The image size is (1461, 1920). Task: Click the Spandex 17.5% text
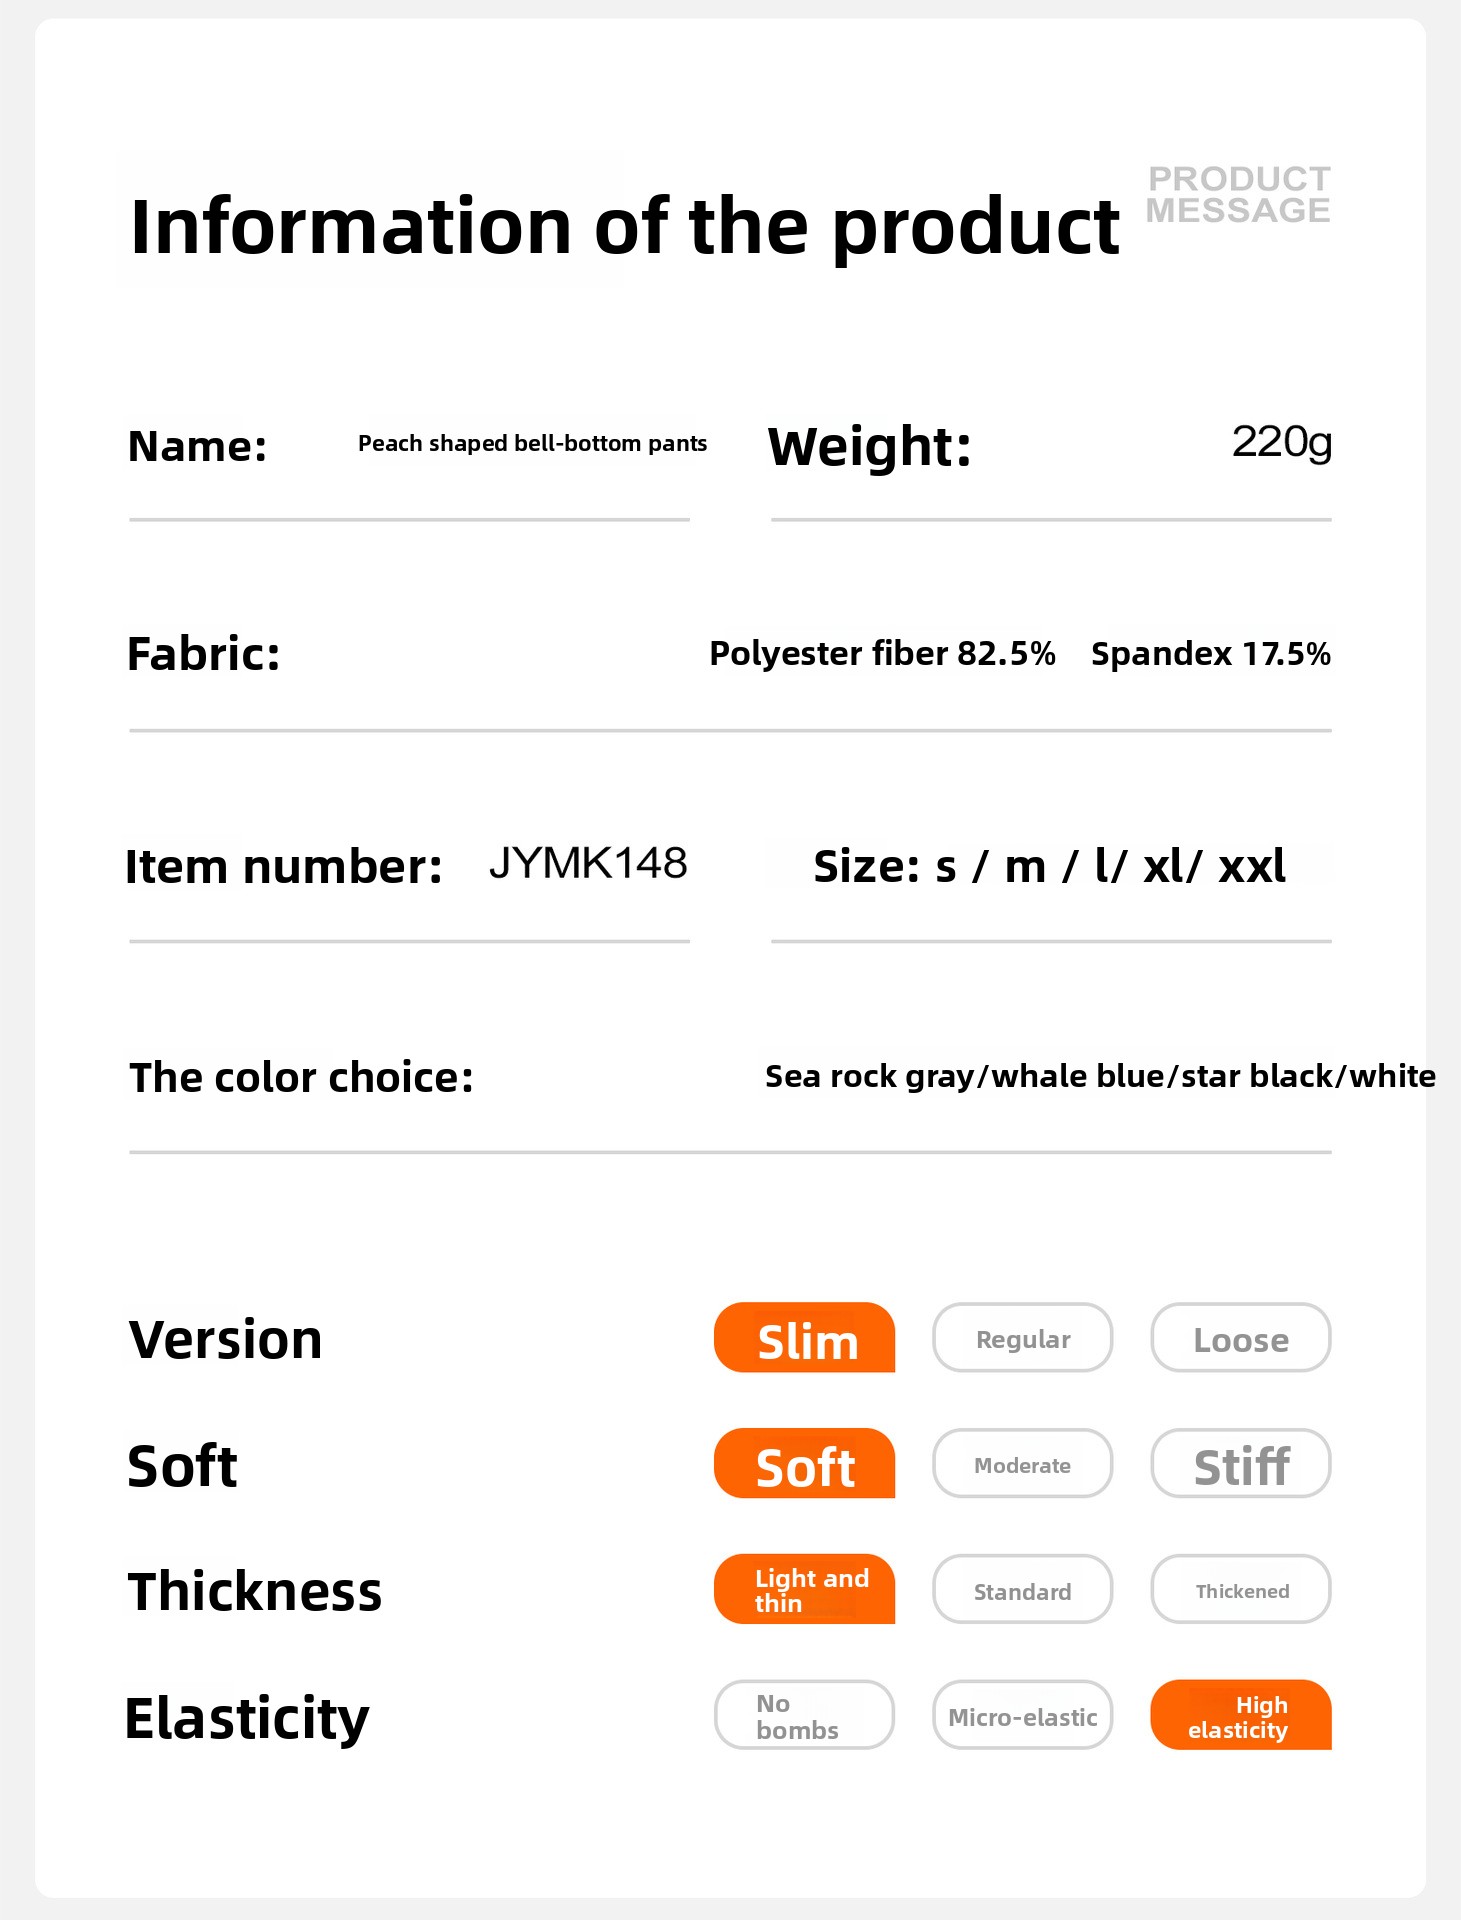(x=1210, y=653)
